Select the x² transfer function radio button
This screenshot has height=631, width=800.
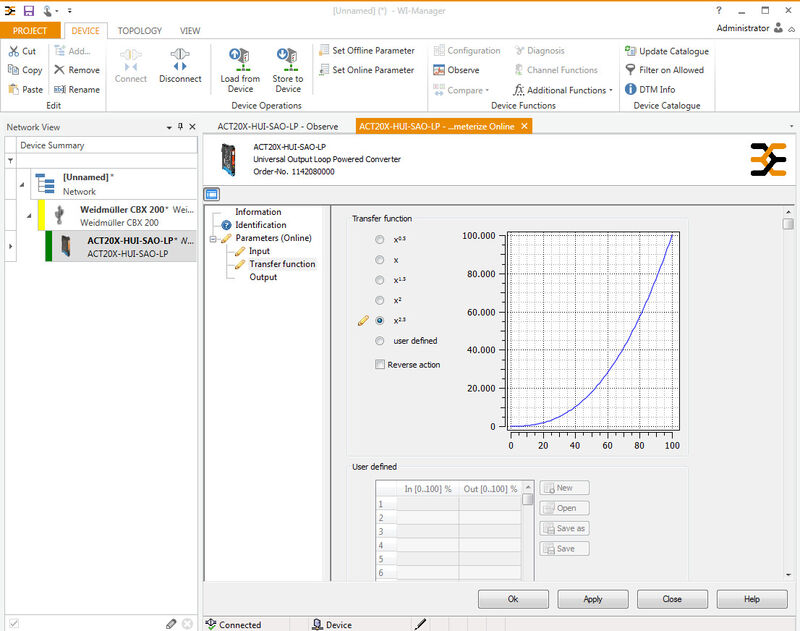[379, 300]
